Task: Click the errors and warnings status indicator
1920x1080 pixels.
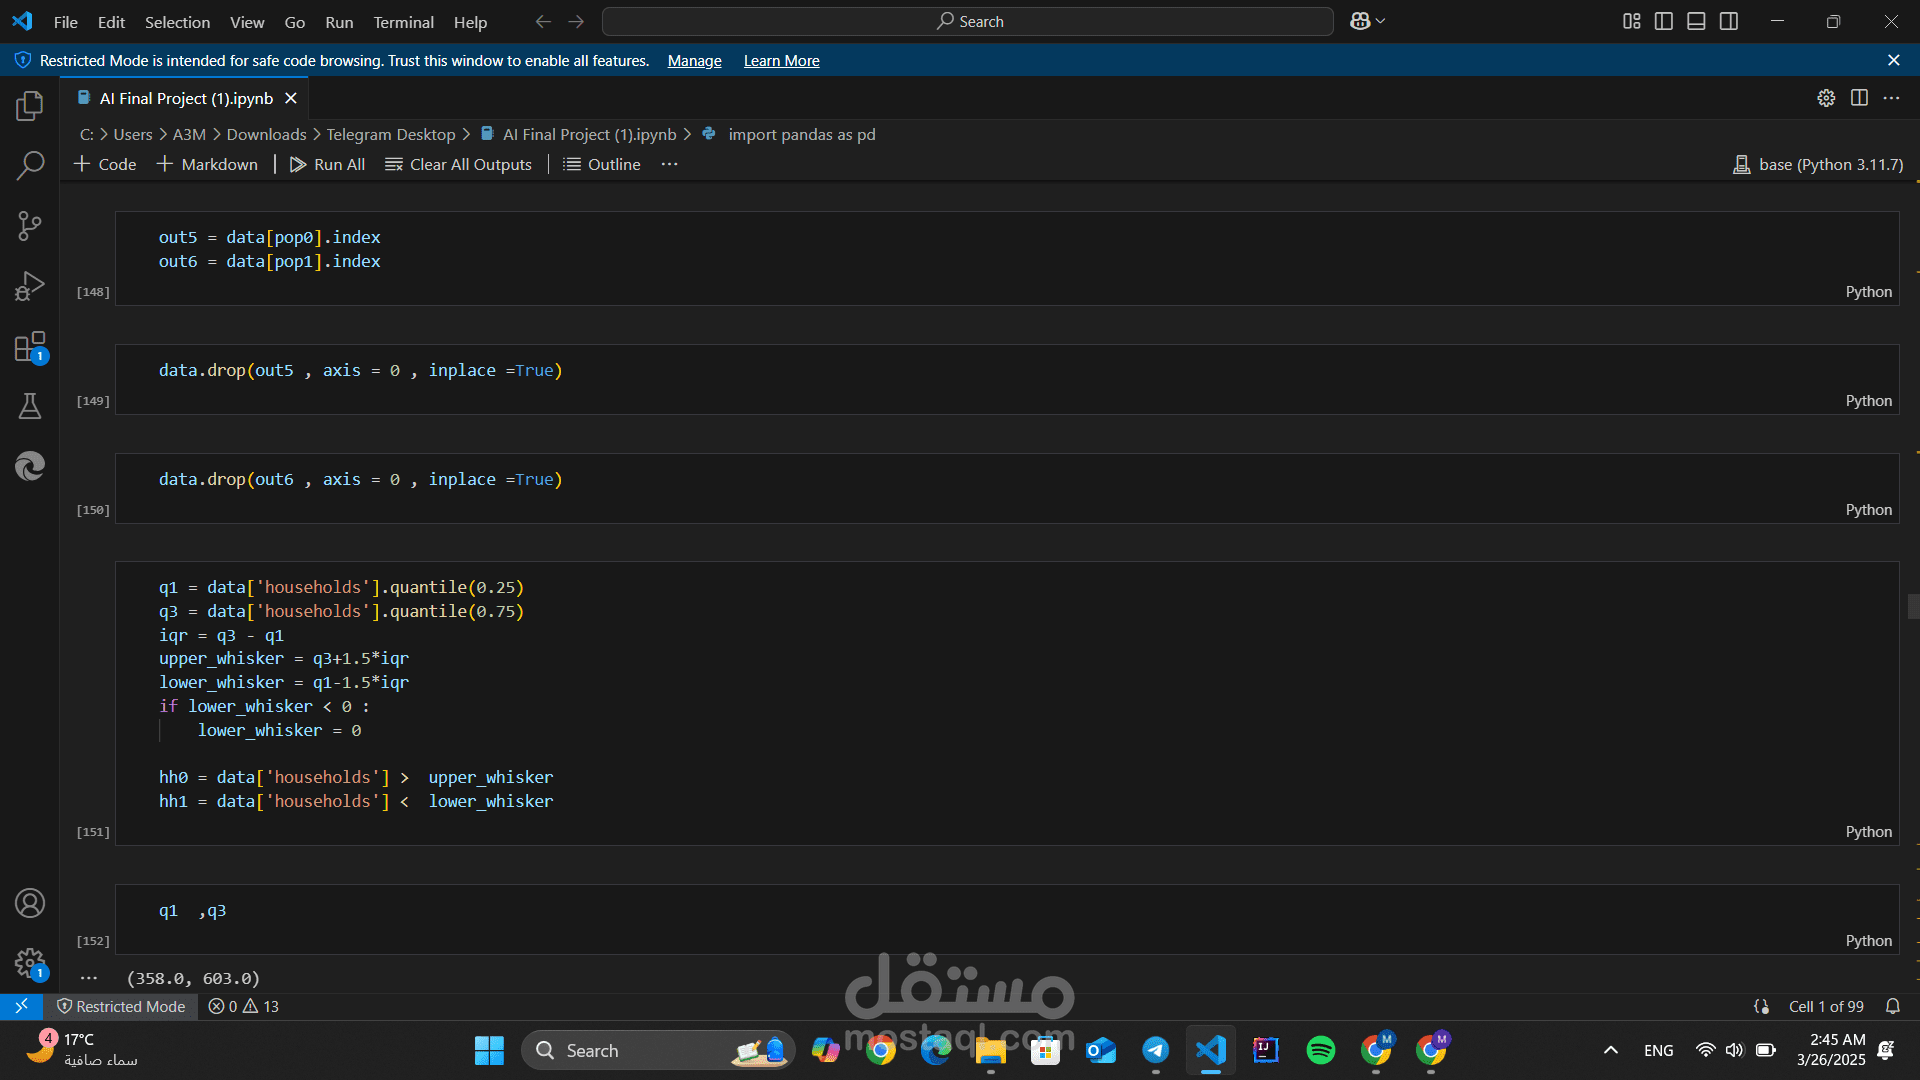Action: click(243, 1006)
